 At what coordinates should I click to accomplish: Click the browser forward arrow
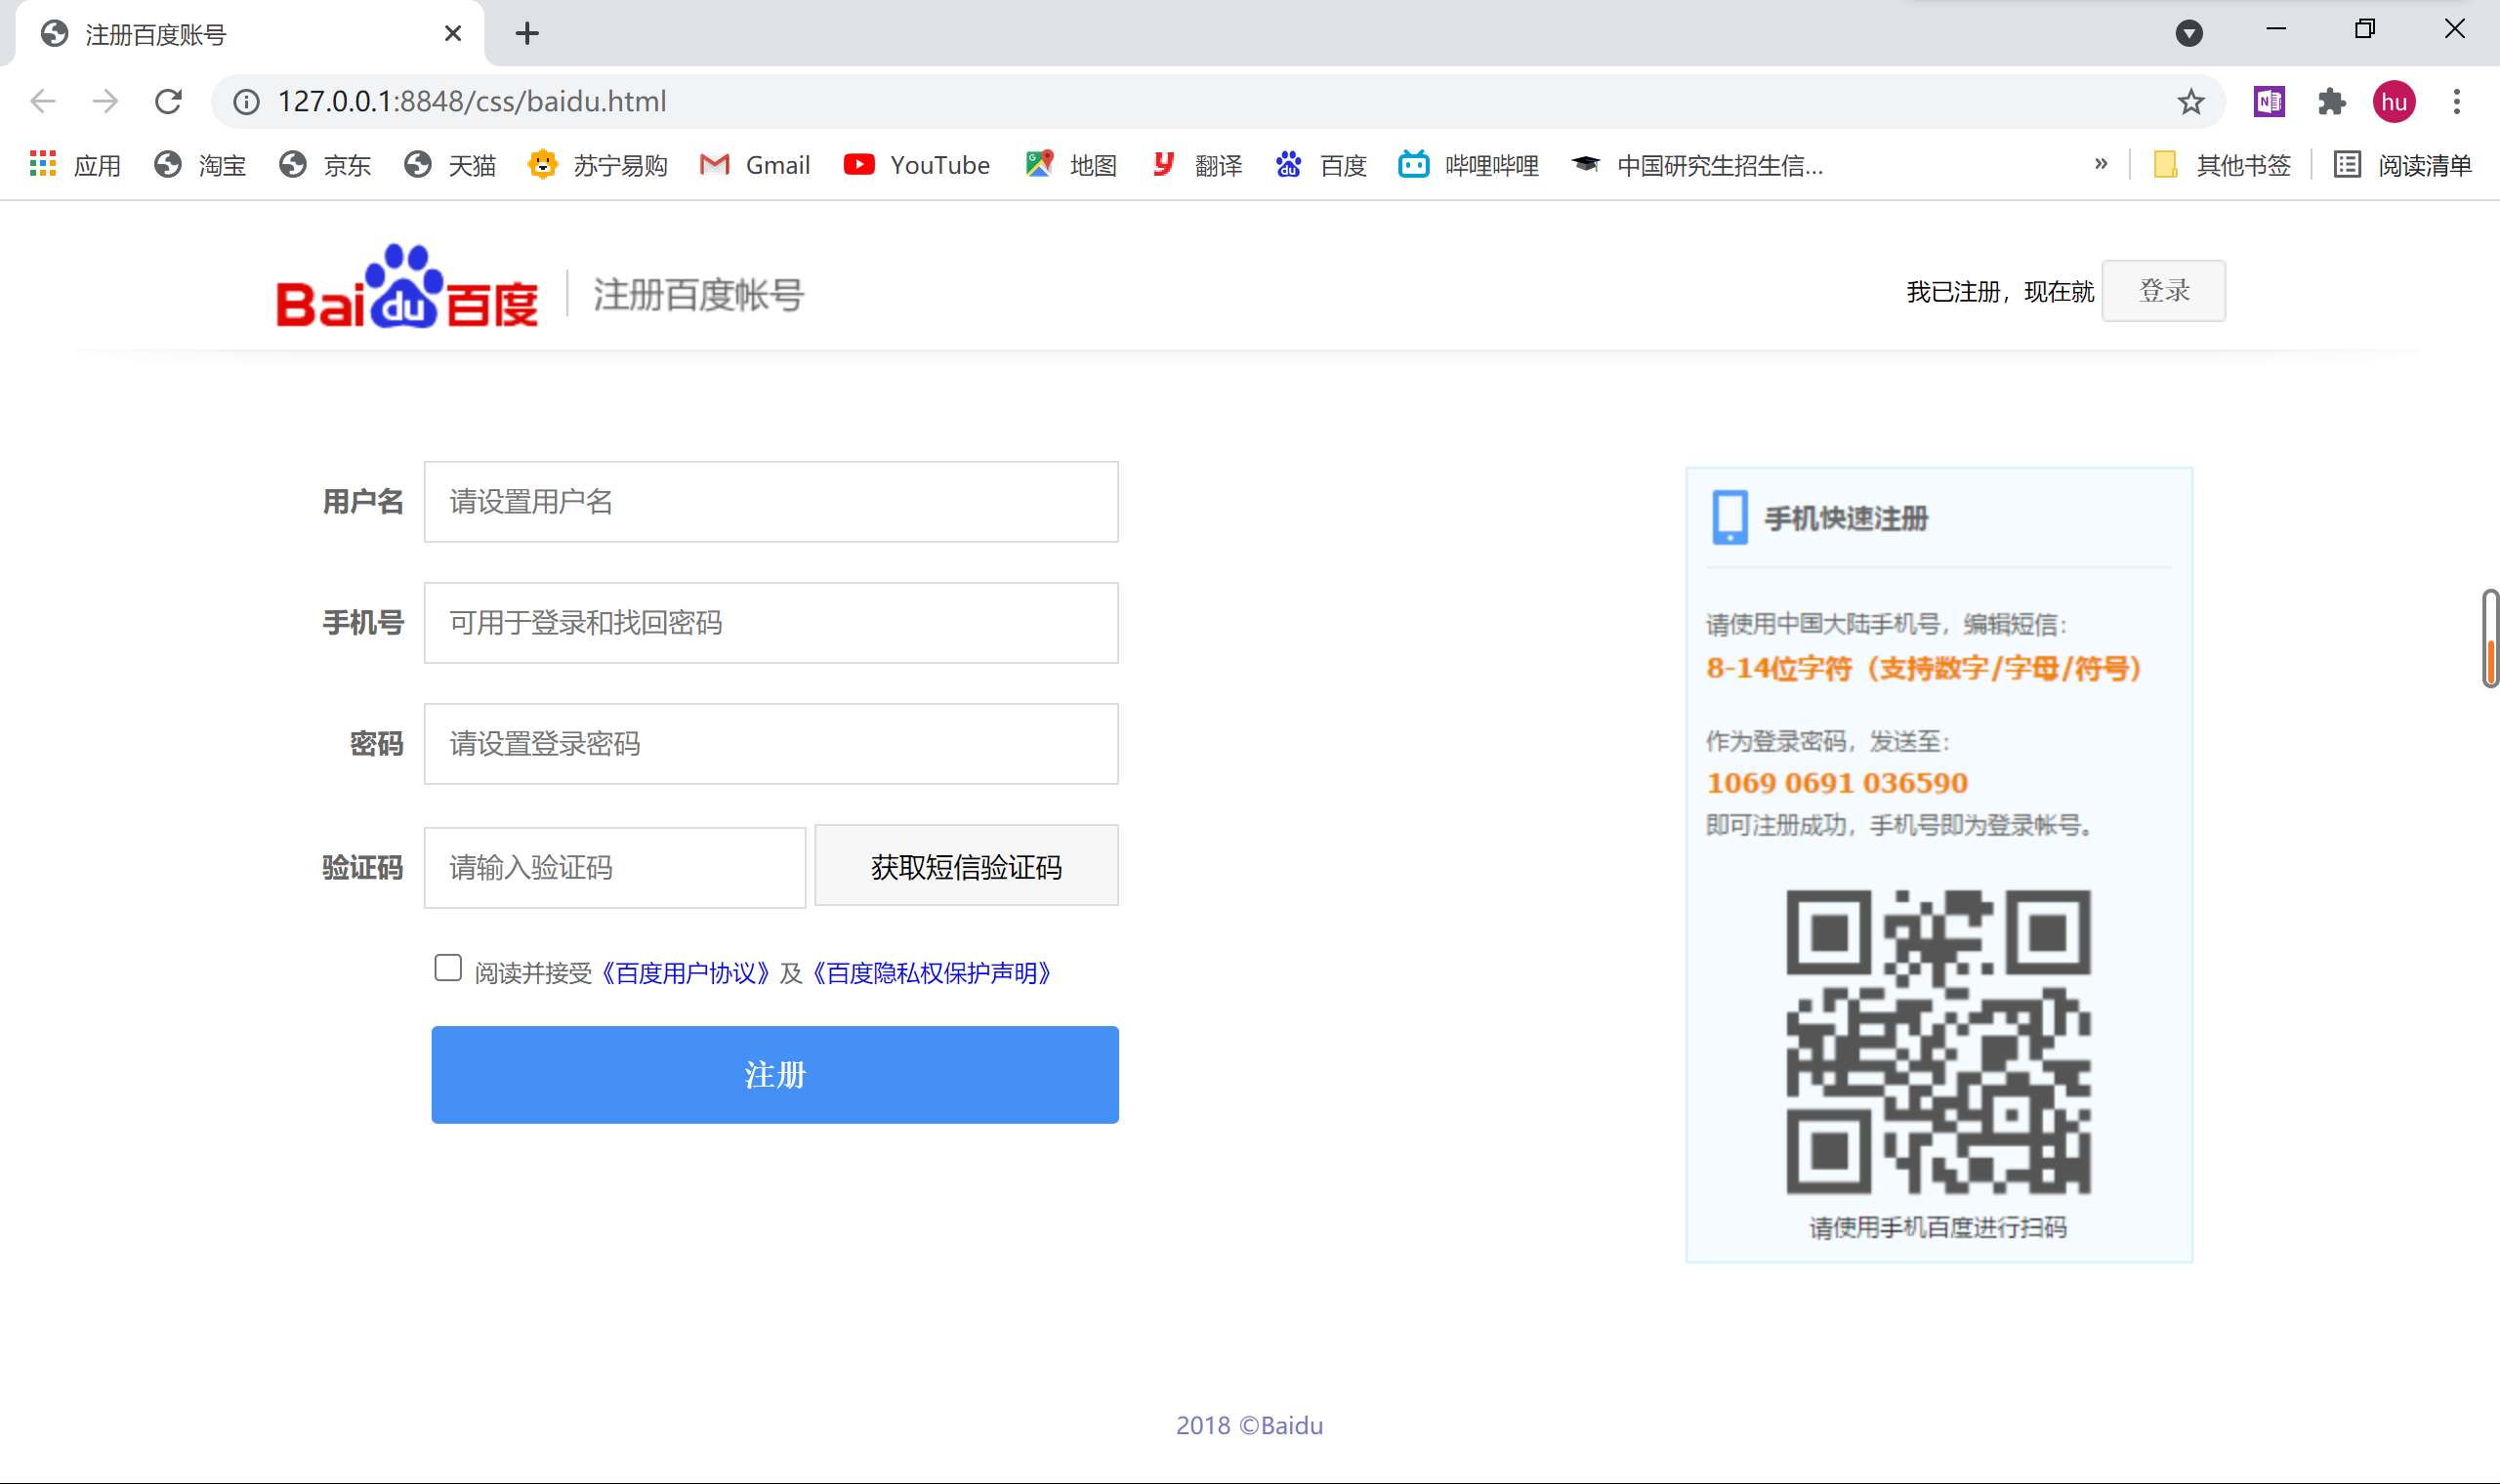tap(105, 101)
